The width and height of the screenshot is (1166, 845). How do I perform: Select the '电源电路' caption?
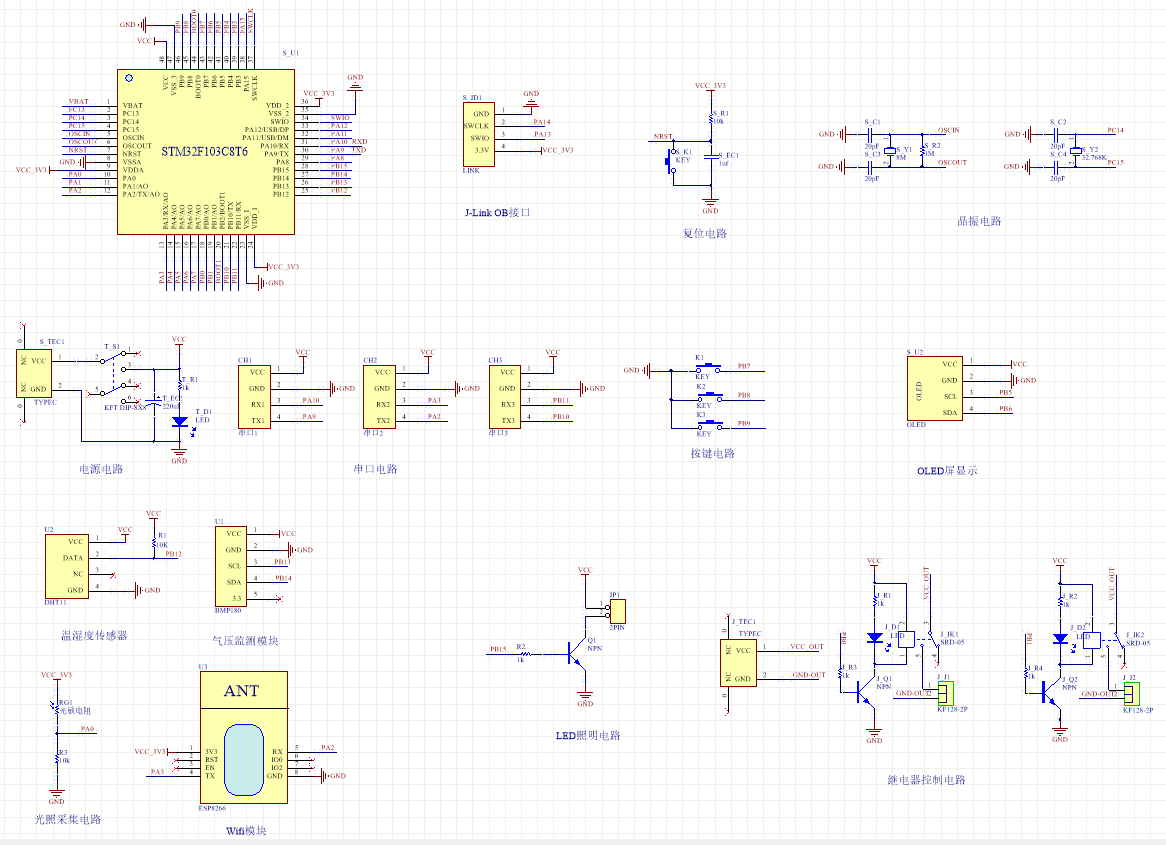[101, 469]
